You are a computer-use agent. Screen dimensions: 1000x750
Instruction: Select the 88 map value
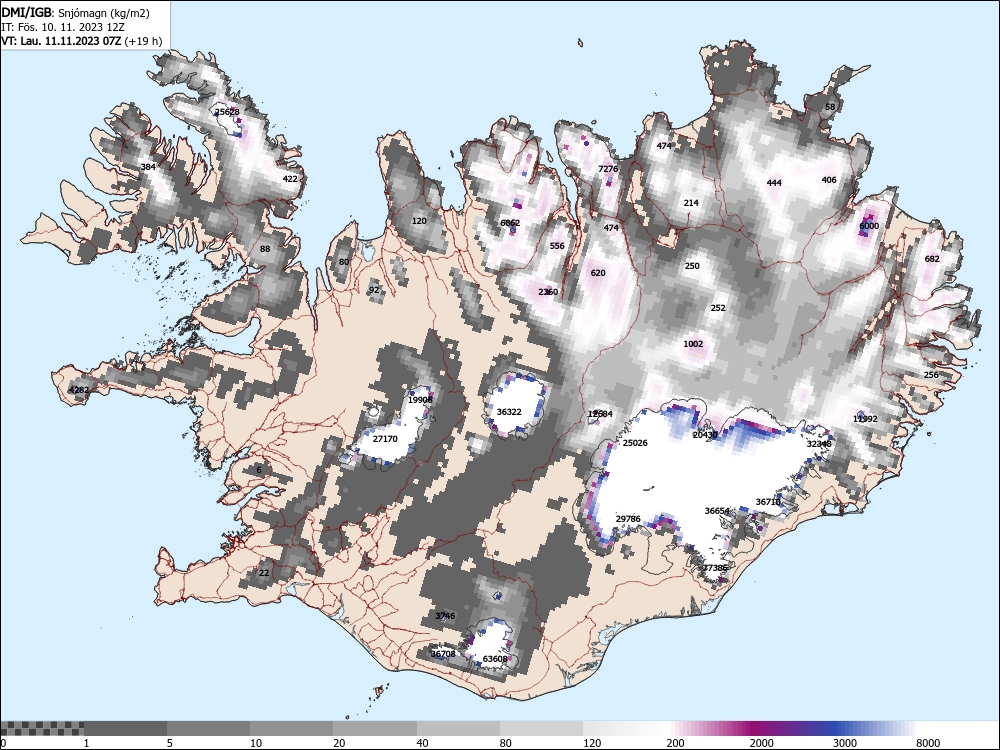pos(265,249)
